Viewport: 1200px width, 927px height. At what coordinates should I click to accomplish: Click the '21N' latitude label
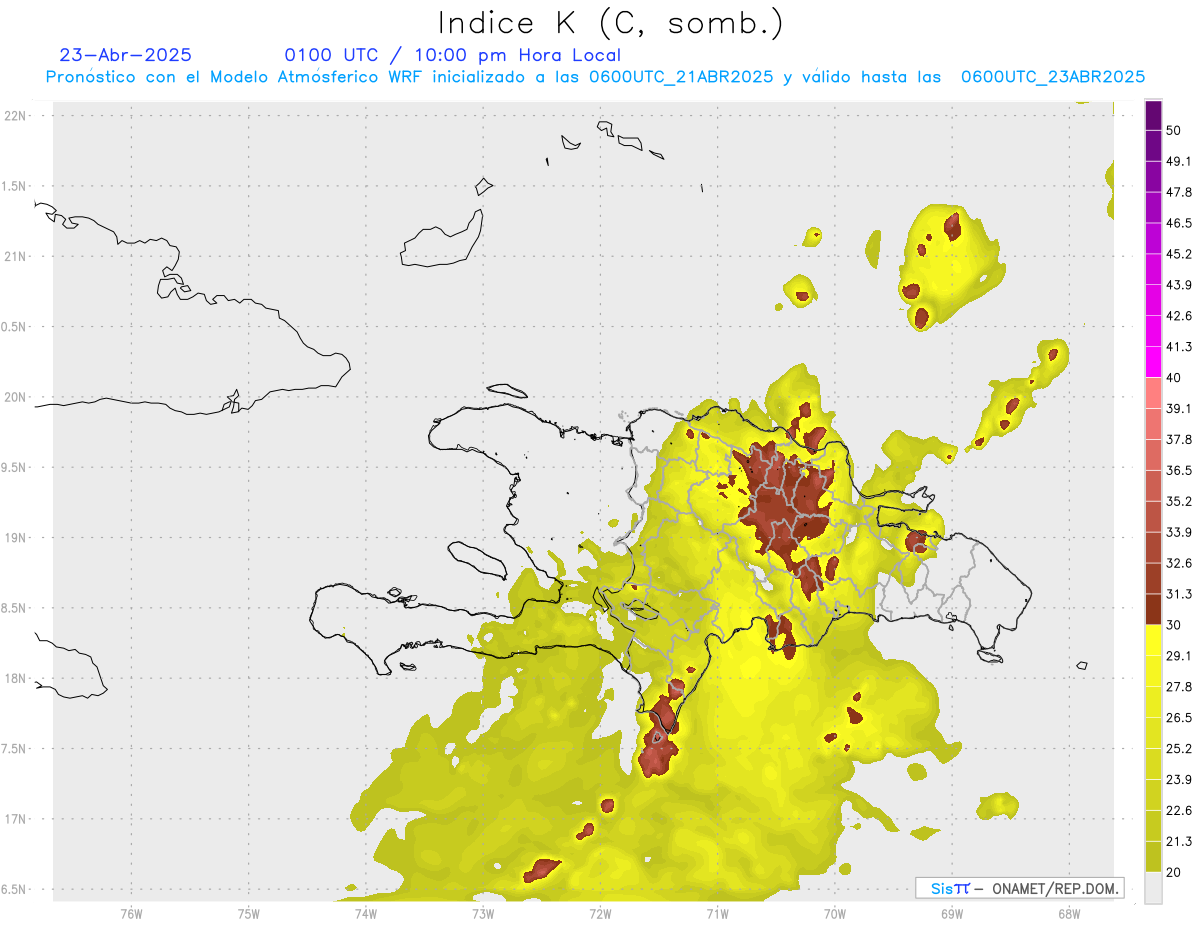(x=17, y=257)
